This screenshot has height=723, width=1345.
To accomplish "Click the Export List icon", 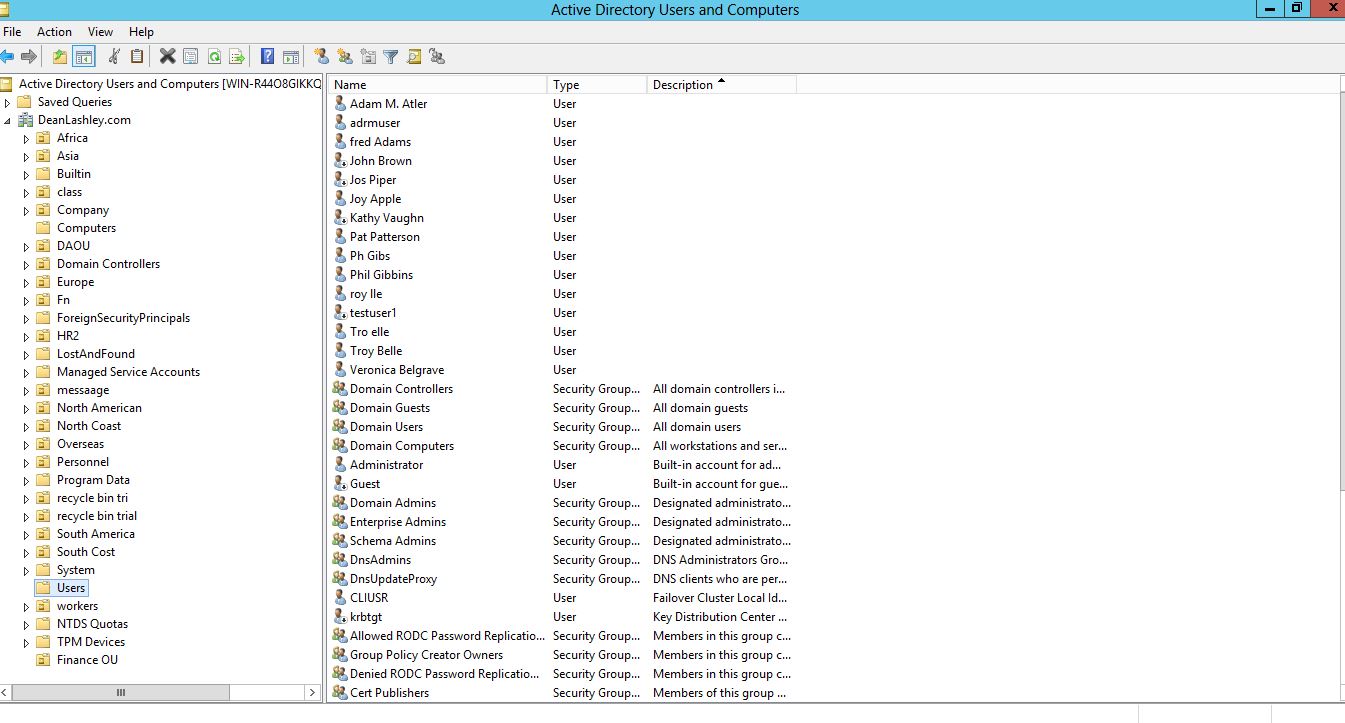I will (x=237, y=57).
